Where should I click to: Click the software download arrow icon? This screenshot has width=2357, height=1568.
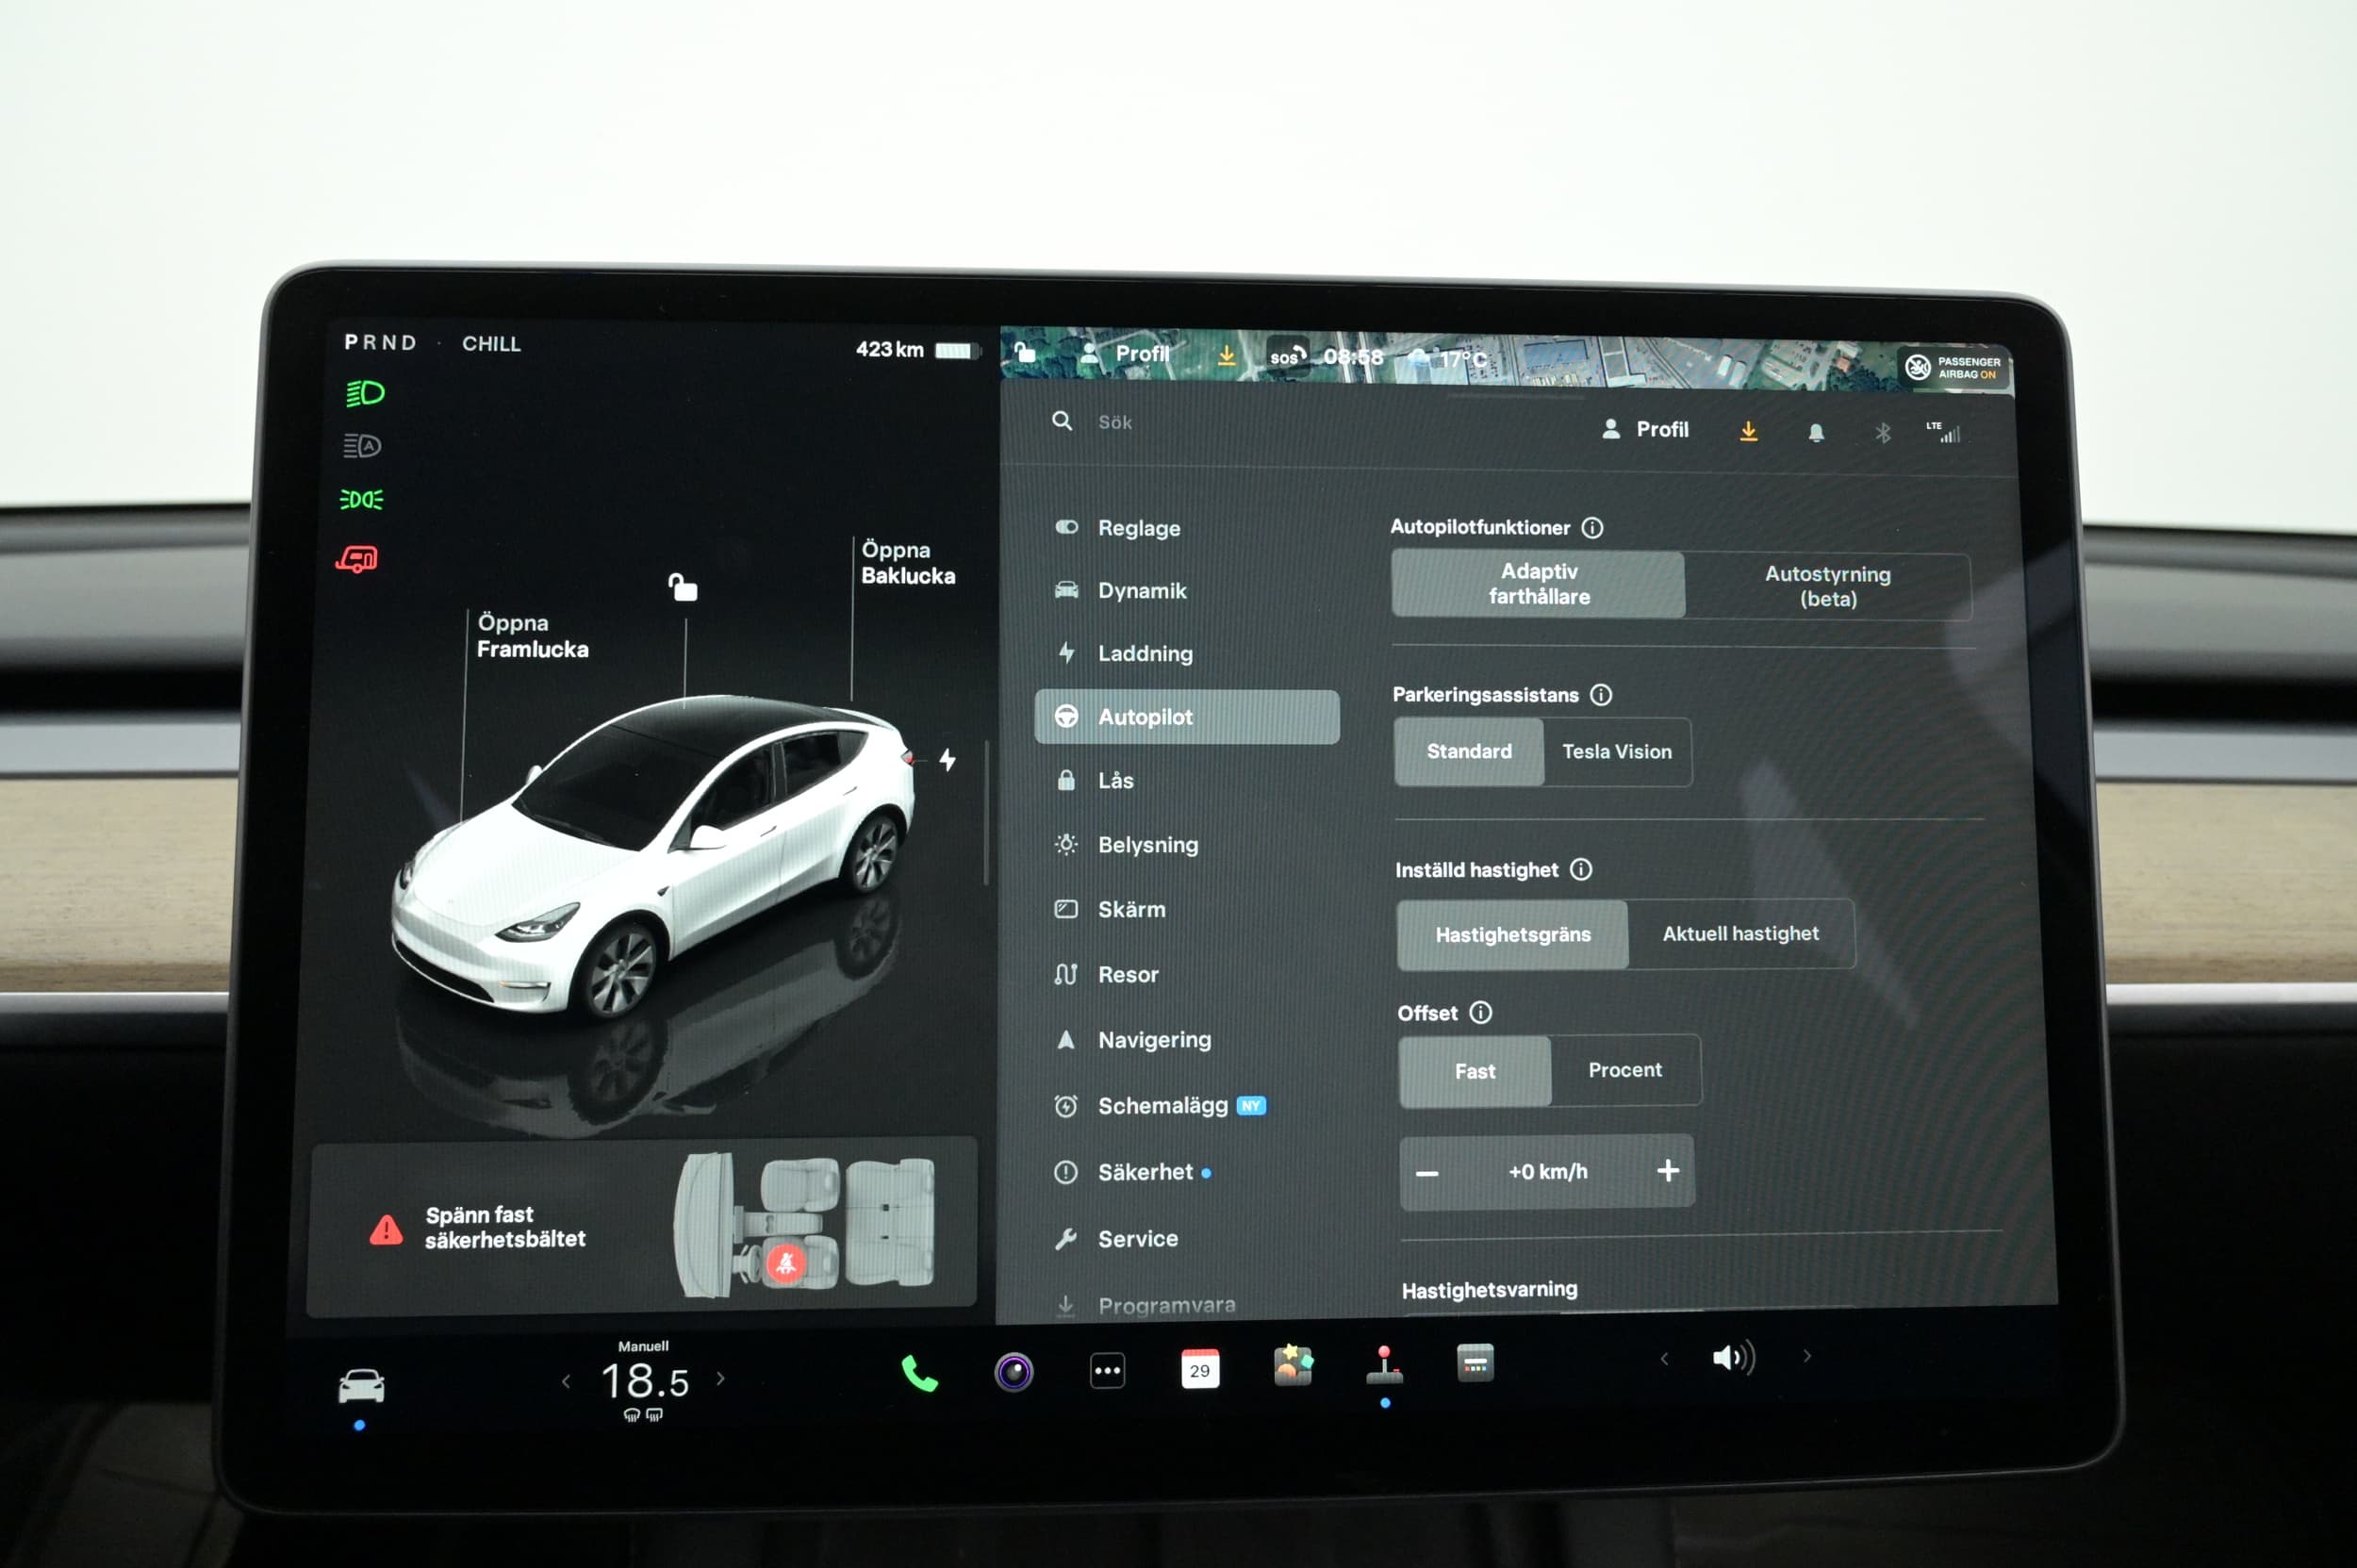[1748, 431]
